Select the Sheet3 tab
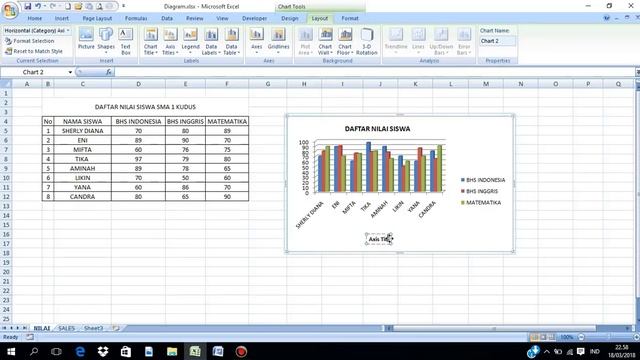 (93, 328)
